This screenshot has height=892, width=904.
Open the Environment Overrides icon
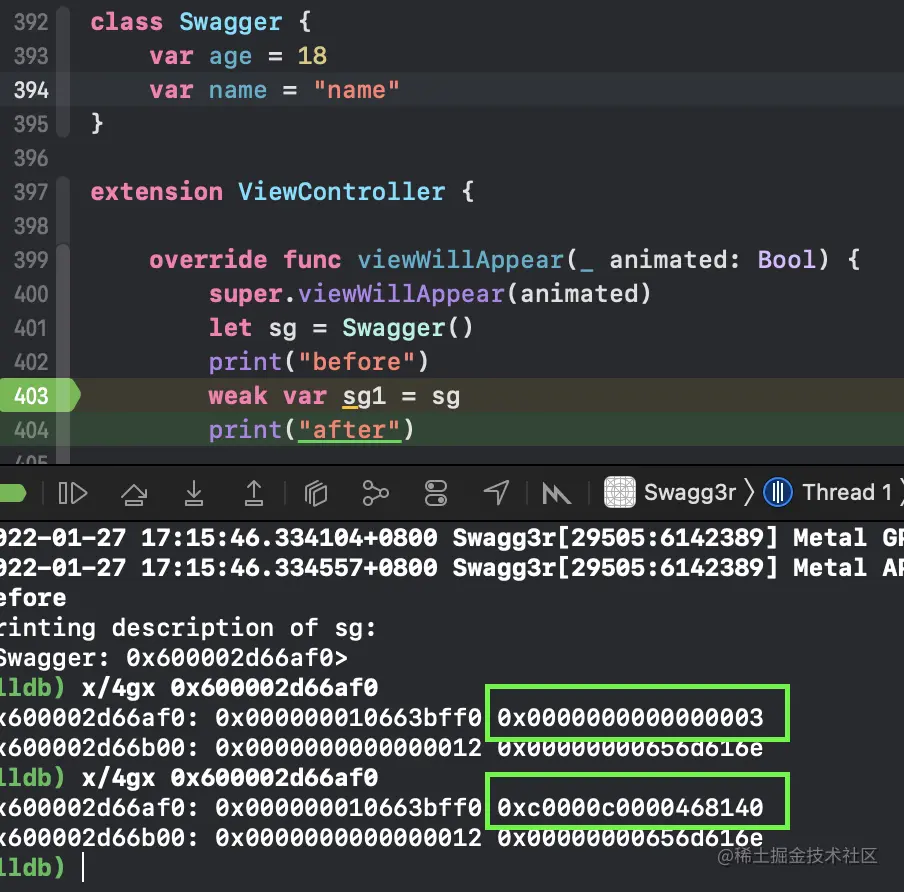[x=436, y=494]
